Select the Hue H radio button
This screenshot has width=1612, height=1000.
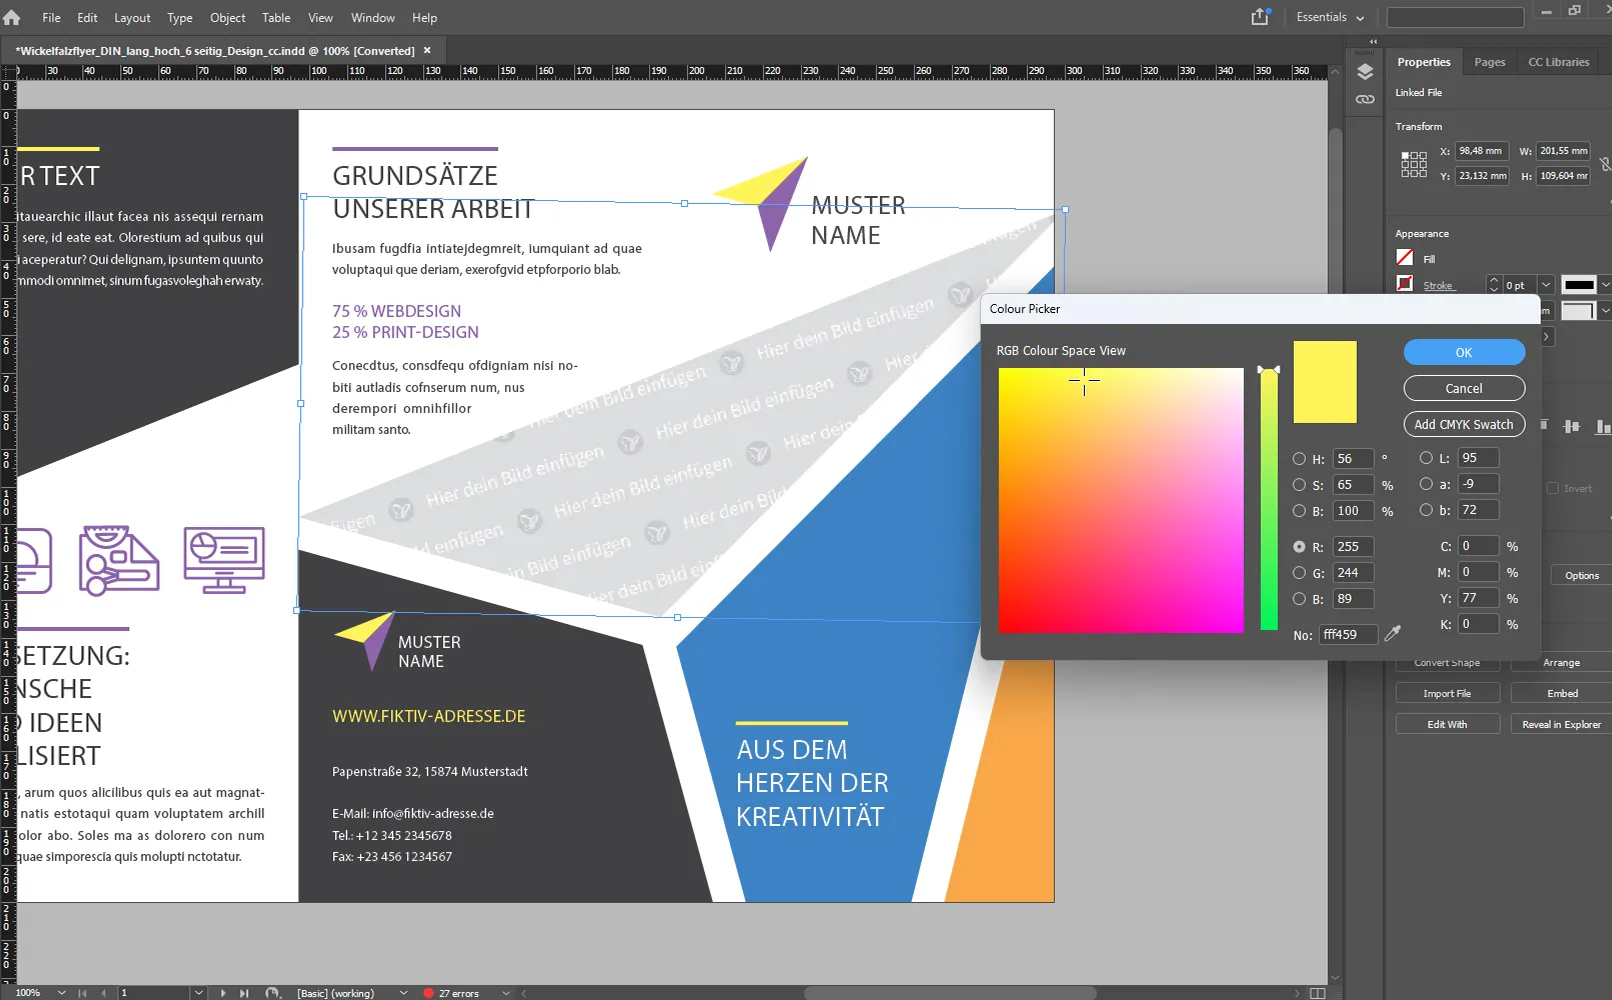tap(1299, 459)
